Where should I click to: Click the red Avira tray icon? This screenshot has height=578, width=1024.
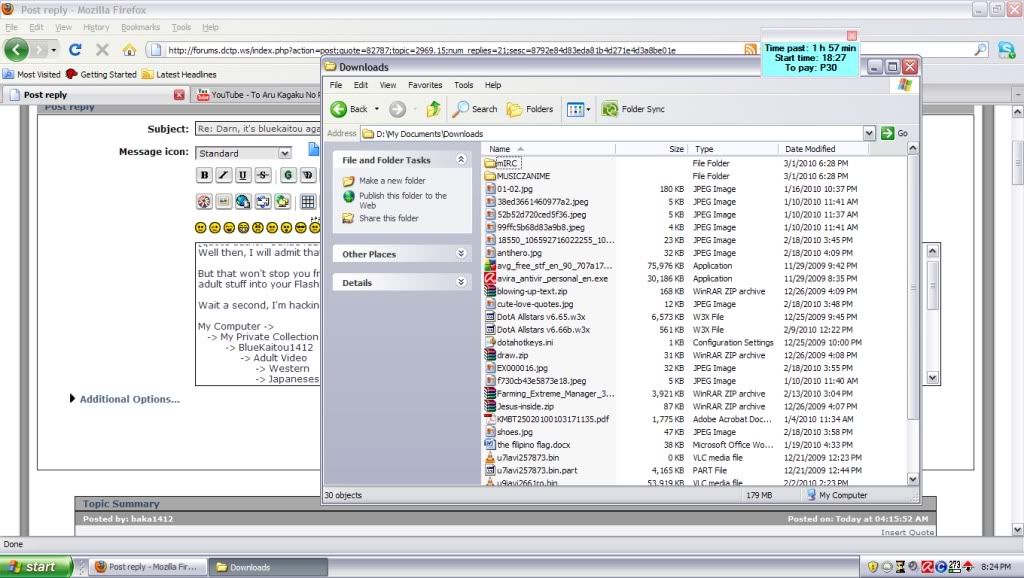(x=927, y=567)
